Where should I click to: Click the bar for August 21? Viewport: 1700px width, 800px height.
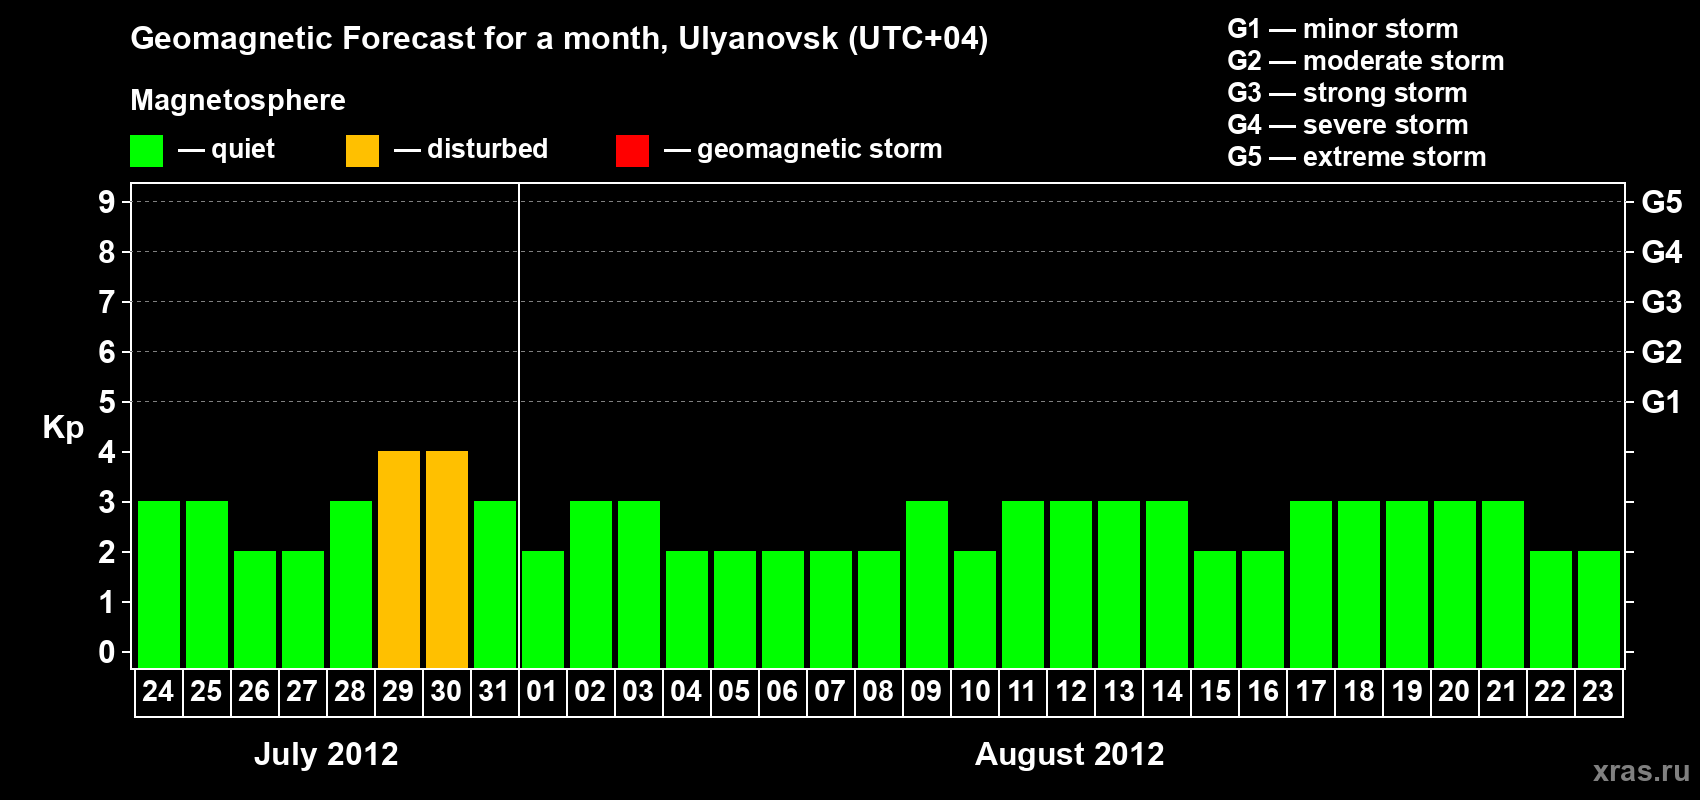click(x=1503, y=584)
